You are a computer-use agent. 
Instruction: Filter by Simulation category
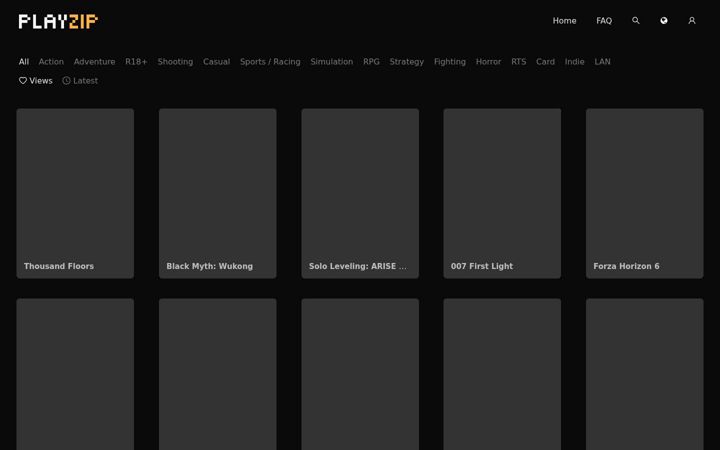point(332,62)
